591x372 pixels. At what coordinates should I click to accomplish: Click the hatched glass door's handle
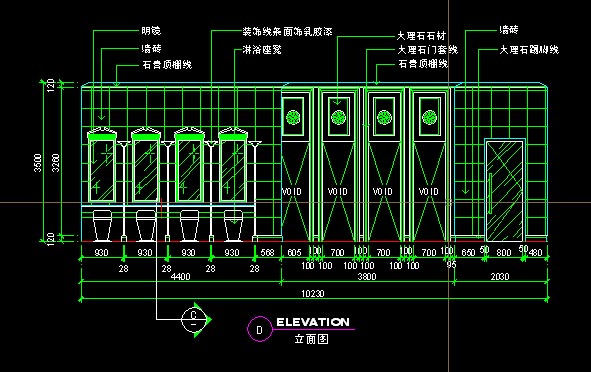491,193
